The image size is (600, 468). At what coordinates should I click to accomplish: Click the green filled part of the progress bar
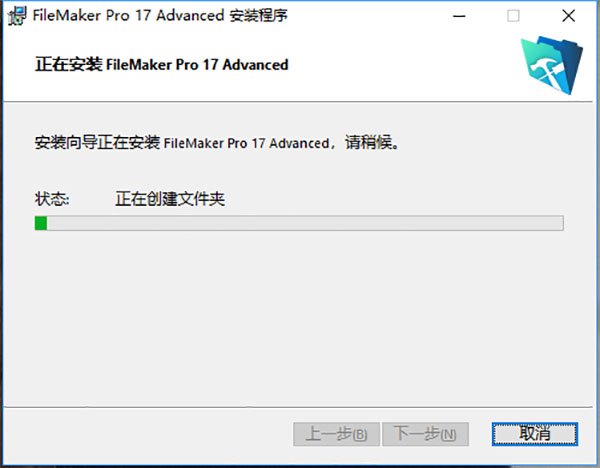click(41, 223)
